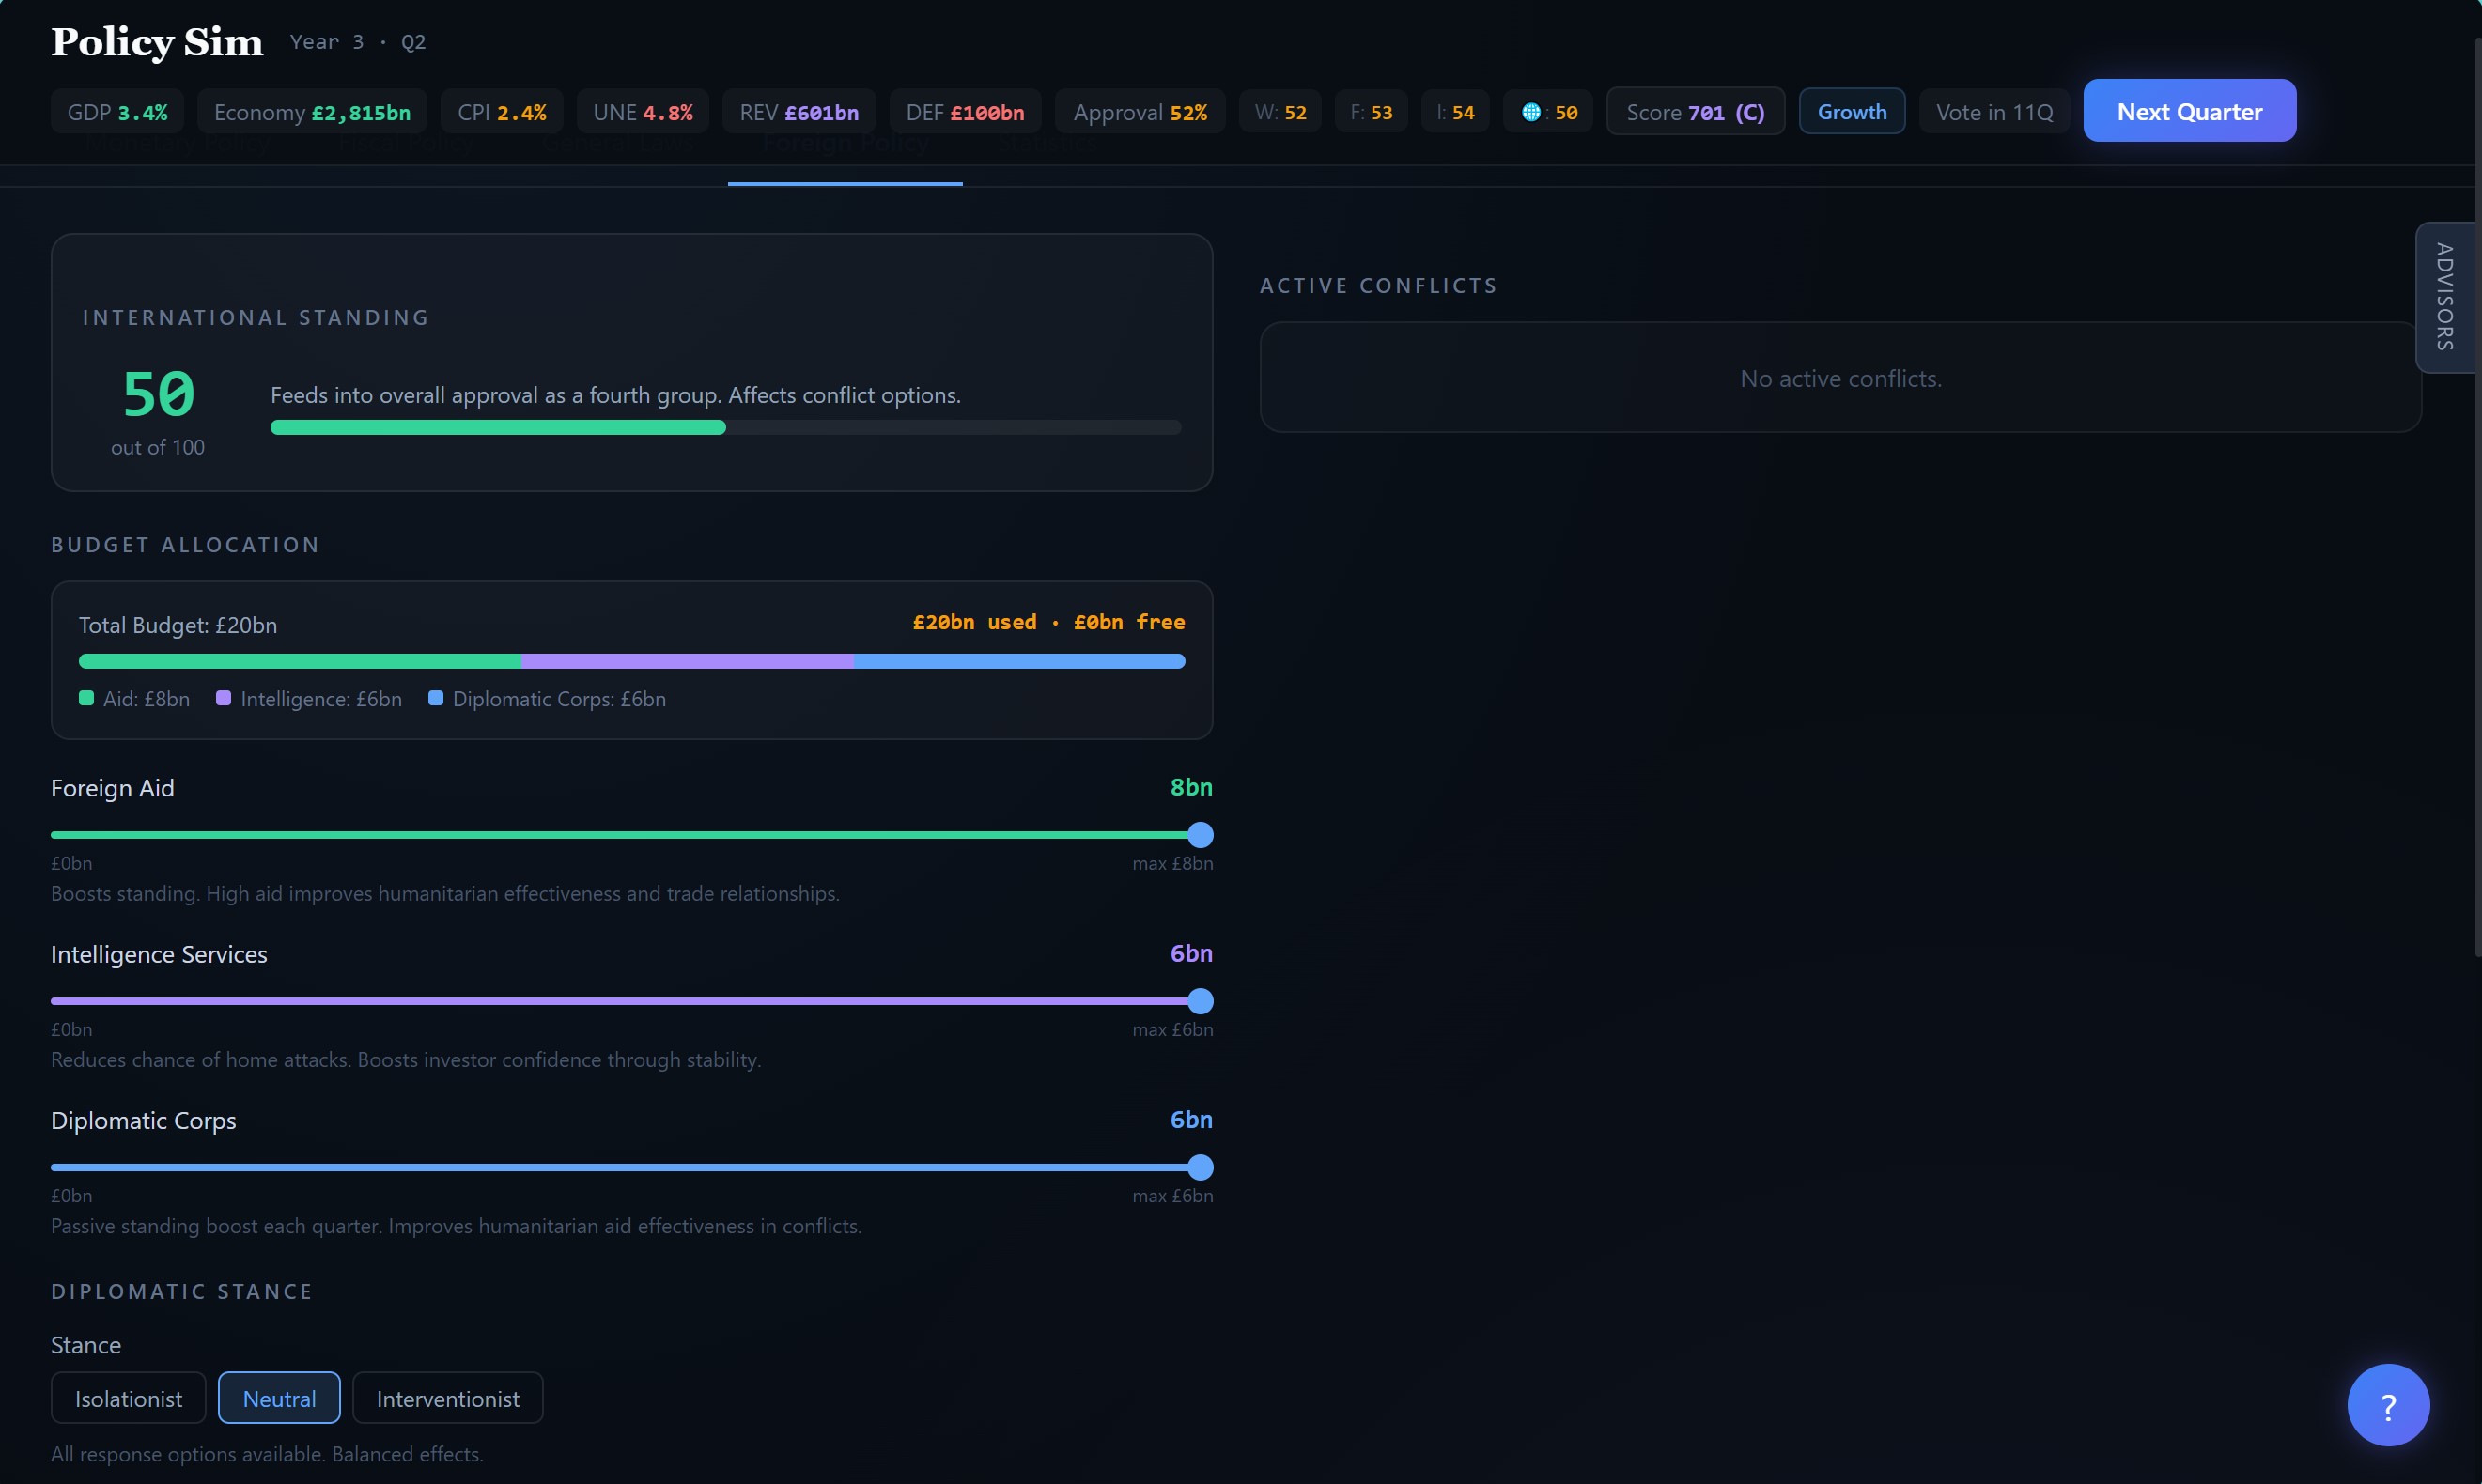Click the Intelligence Services slider handle

(1200, 1001)
